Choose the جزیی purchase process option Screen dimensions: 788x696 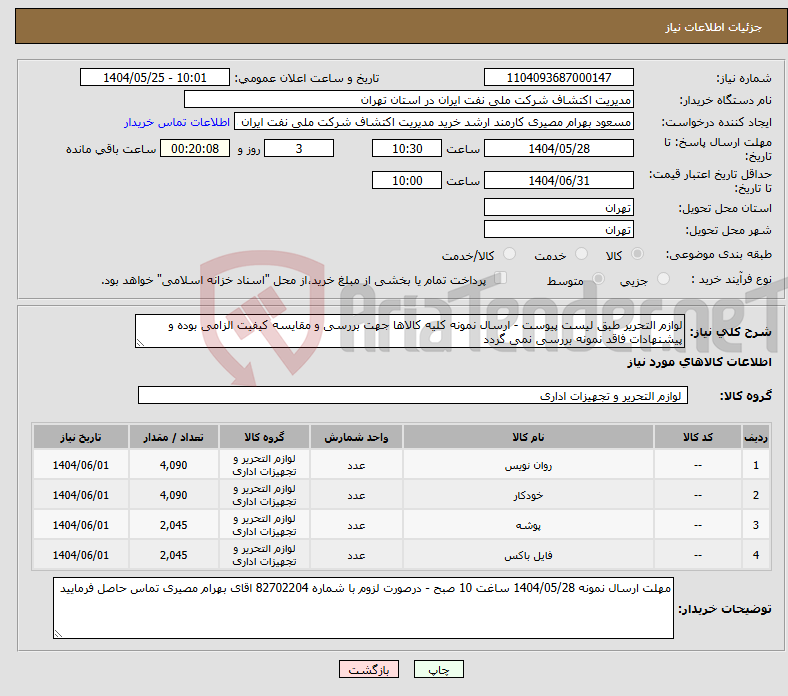coord(658,280)
